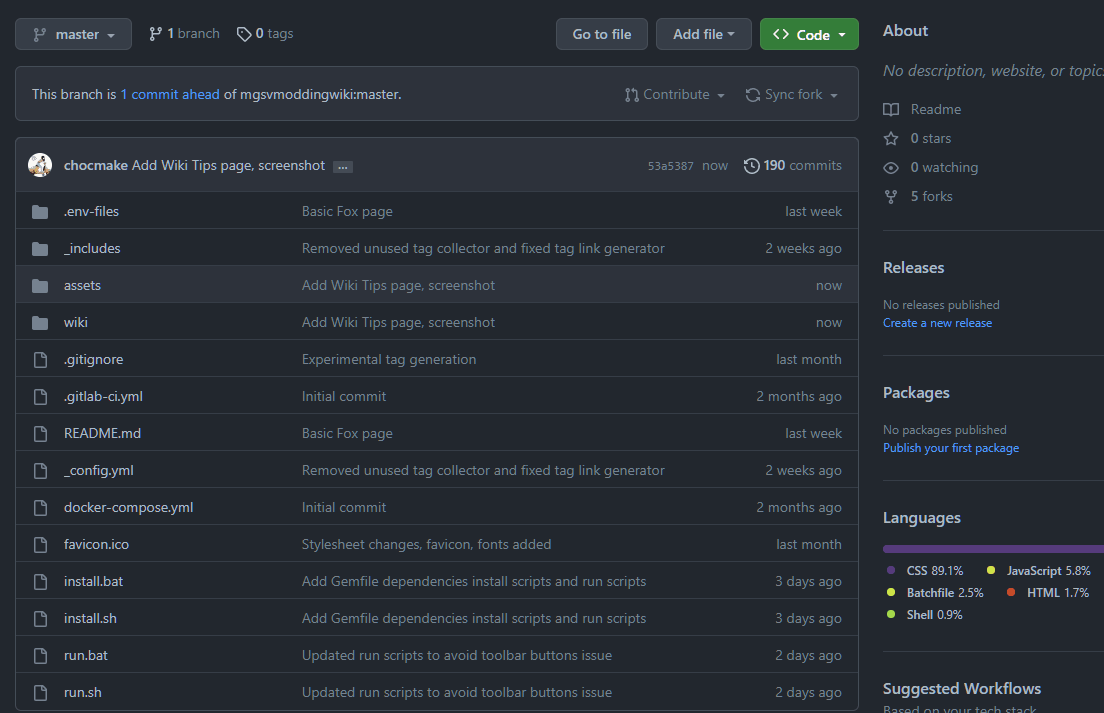Click the Readme book icon
Image resolution: width=1104 pixels, height=713 pixels.
[x=891, y=110]
